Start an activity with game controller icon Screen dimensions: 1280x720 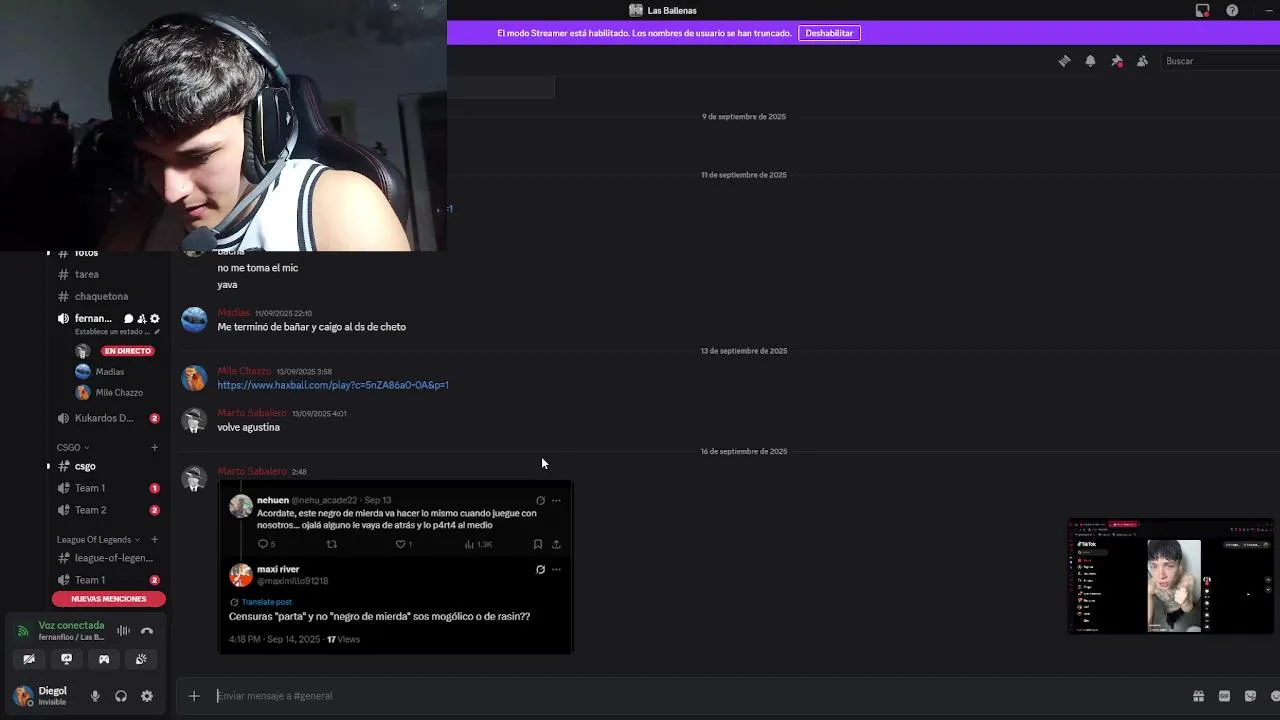(x=103, y=659)
